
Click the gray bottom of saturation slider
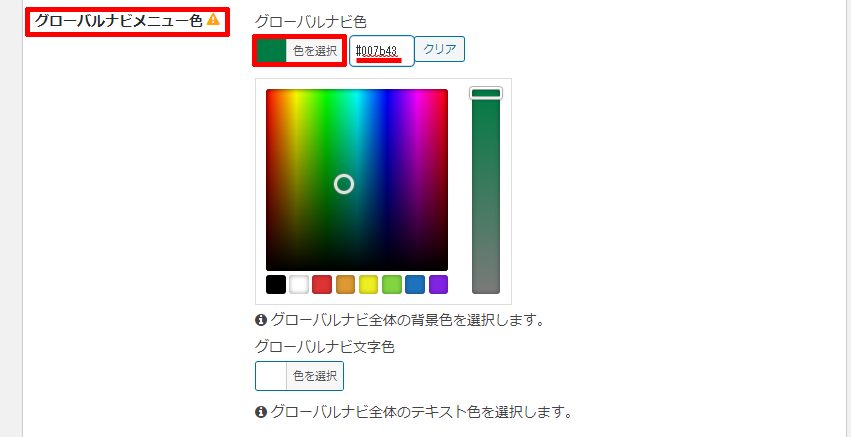[x=486, y=282]
